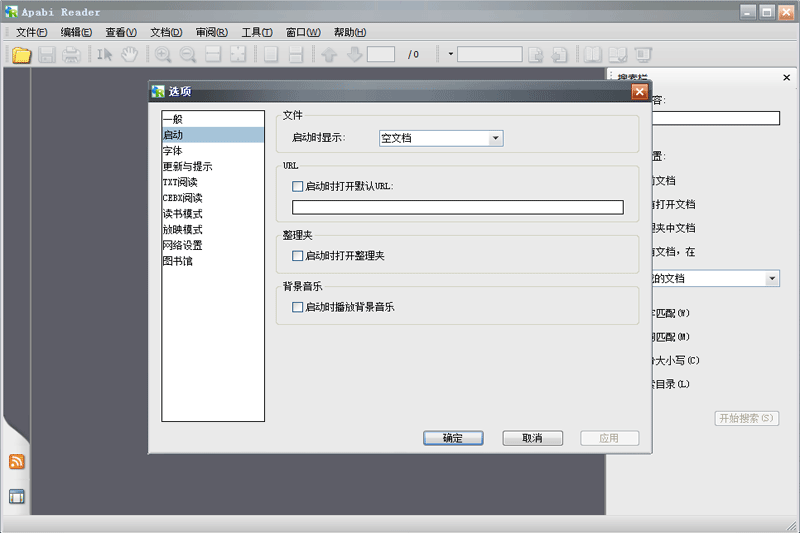This screenshot has width=800, height=533.
Task: Click the 应用 button
Action: tap(609, 438)
